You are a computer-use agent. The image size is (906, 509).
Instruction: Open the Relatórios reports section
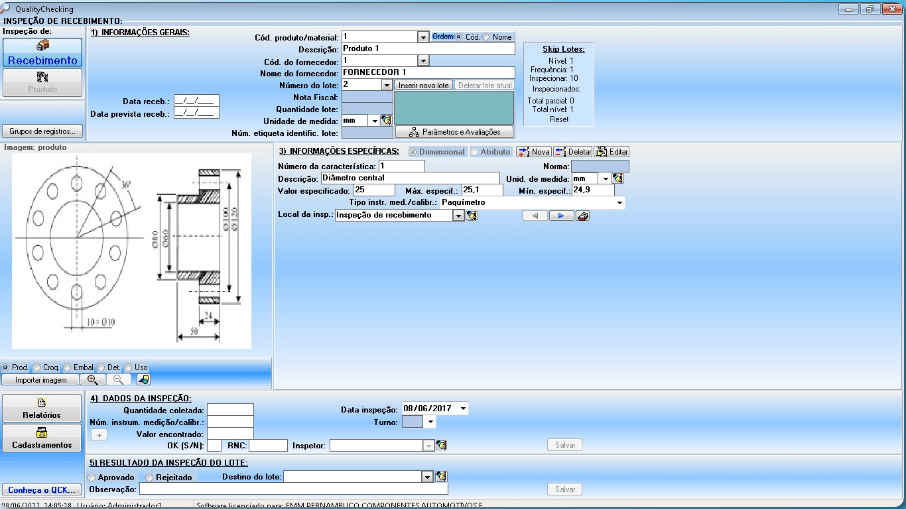[x=41, y=408]
